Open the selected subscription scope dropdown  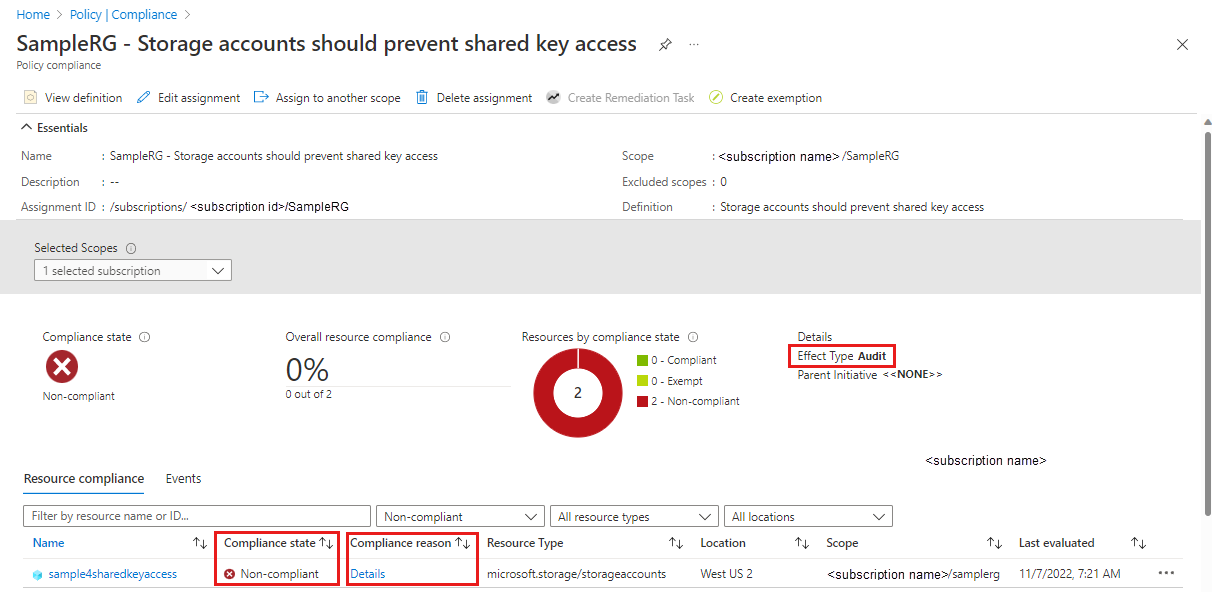[132, 271]
